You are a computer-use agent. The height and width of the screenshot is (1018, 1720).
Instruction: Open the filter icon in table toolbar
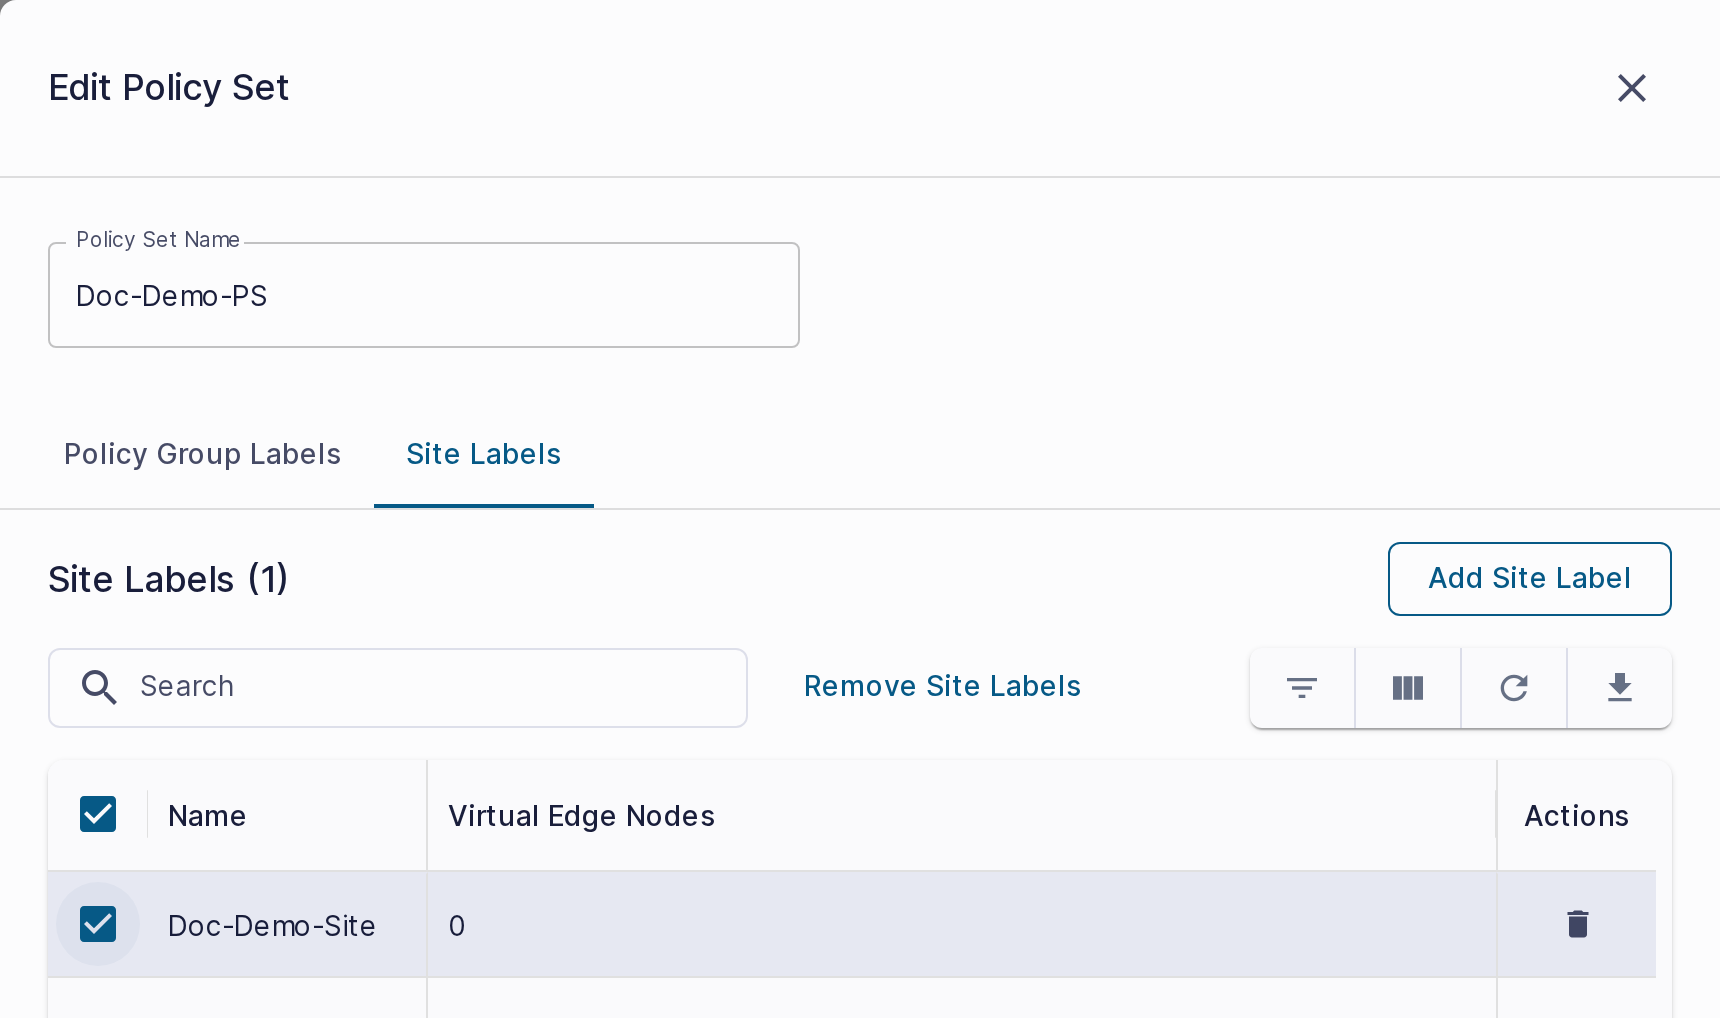pyautogui.click(x=1302, y=688)
